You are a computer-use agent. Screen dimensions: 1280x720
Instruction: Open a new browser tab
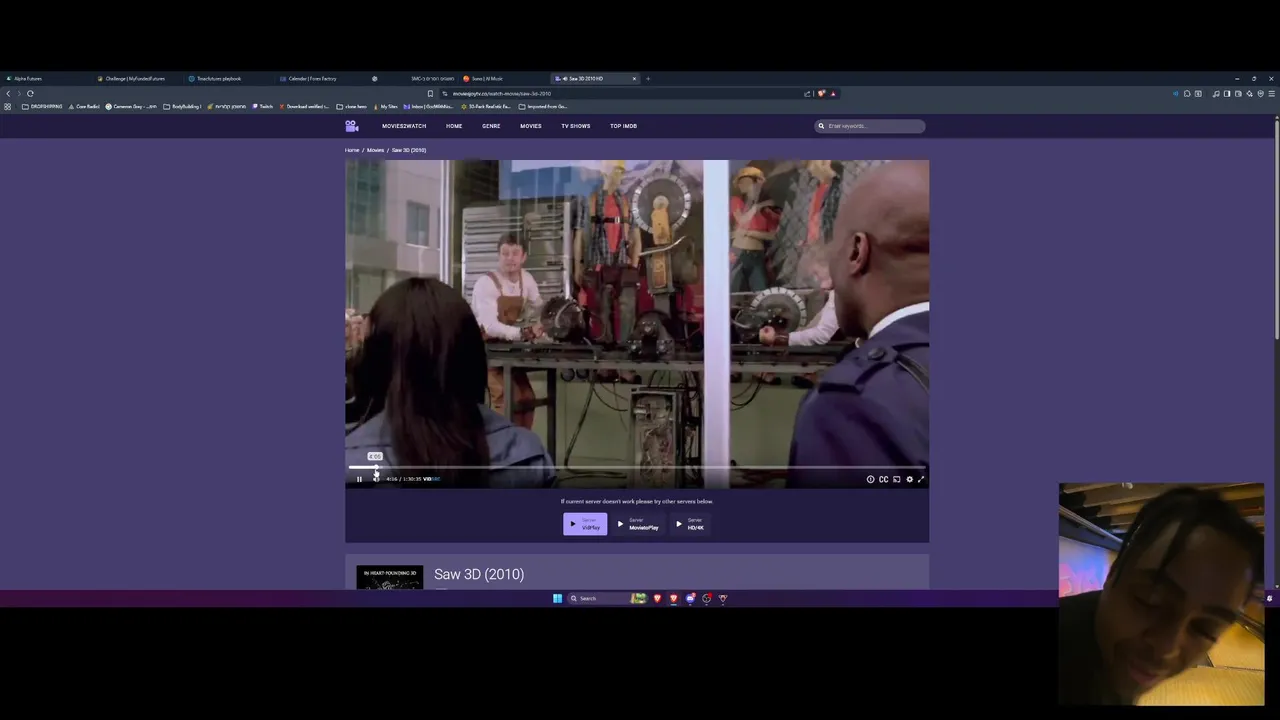point(648,78)
